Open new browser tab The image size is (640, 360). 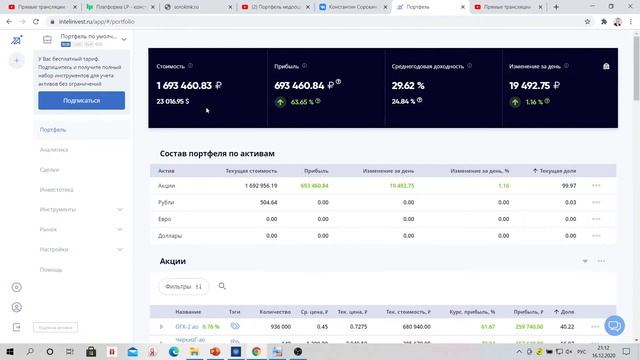556,7
